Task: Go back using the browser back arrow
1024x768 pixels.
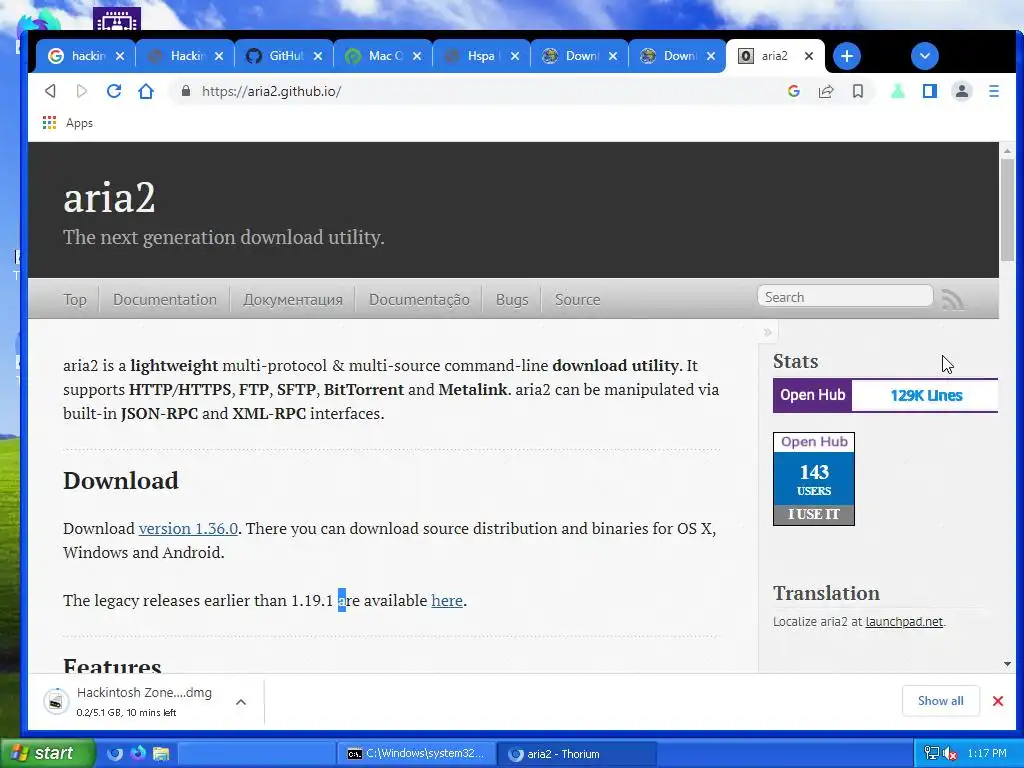Action: tap(50, 91)
